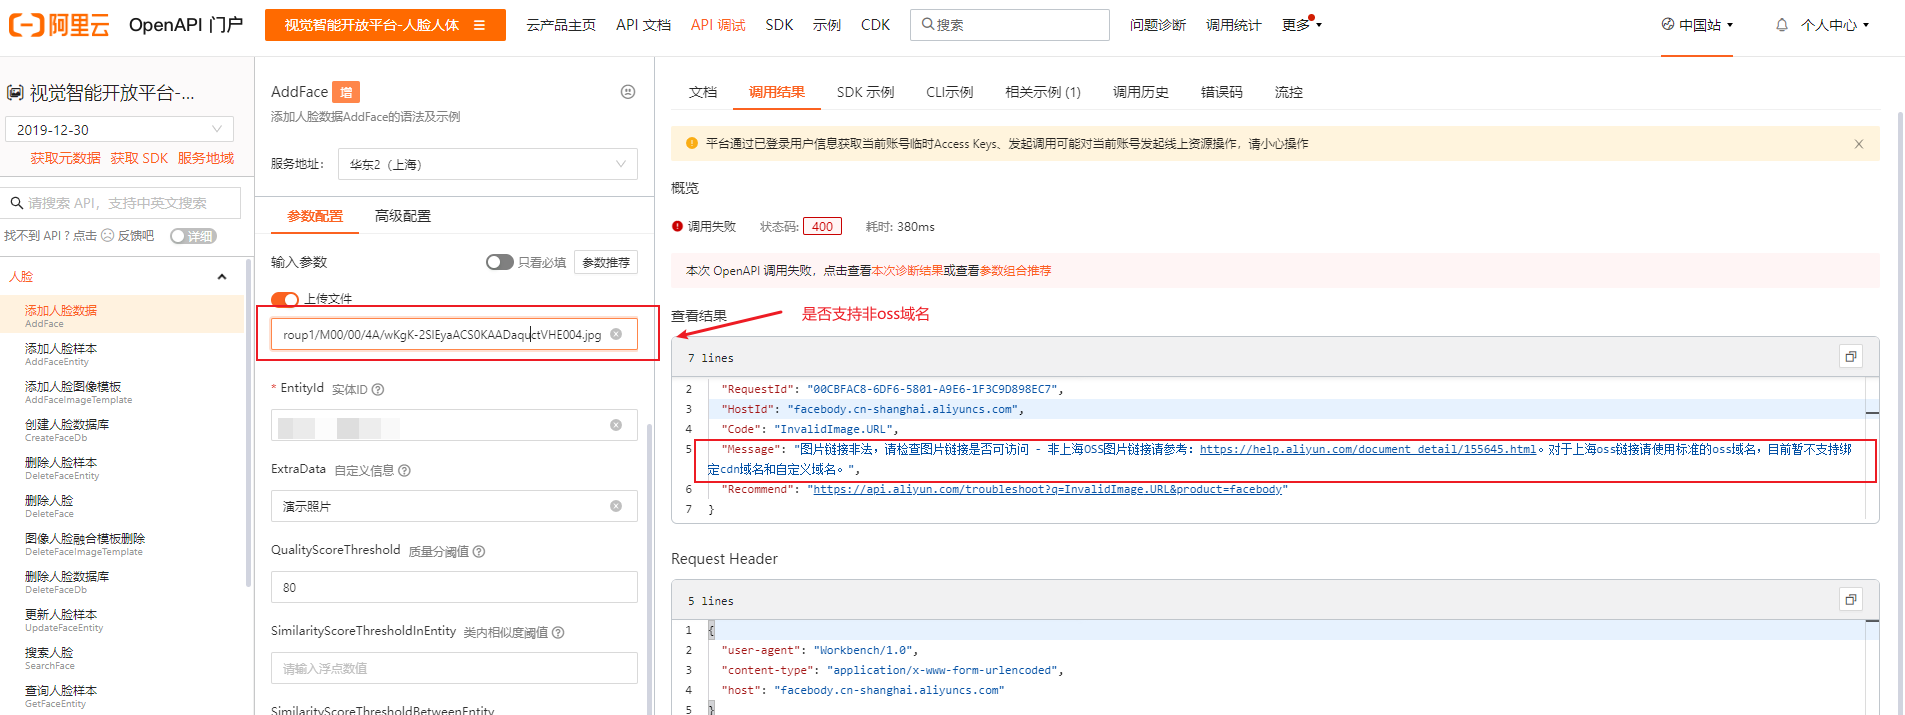Image resolution: width=1905 pixels, height=715 pixels.
Task: Clear the uploaded image URL field
Action: point(616,334)
